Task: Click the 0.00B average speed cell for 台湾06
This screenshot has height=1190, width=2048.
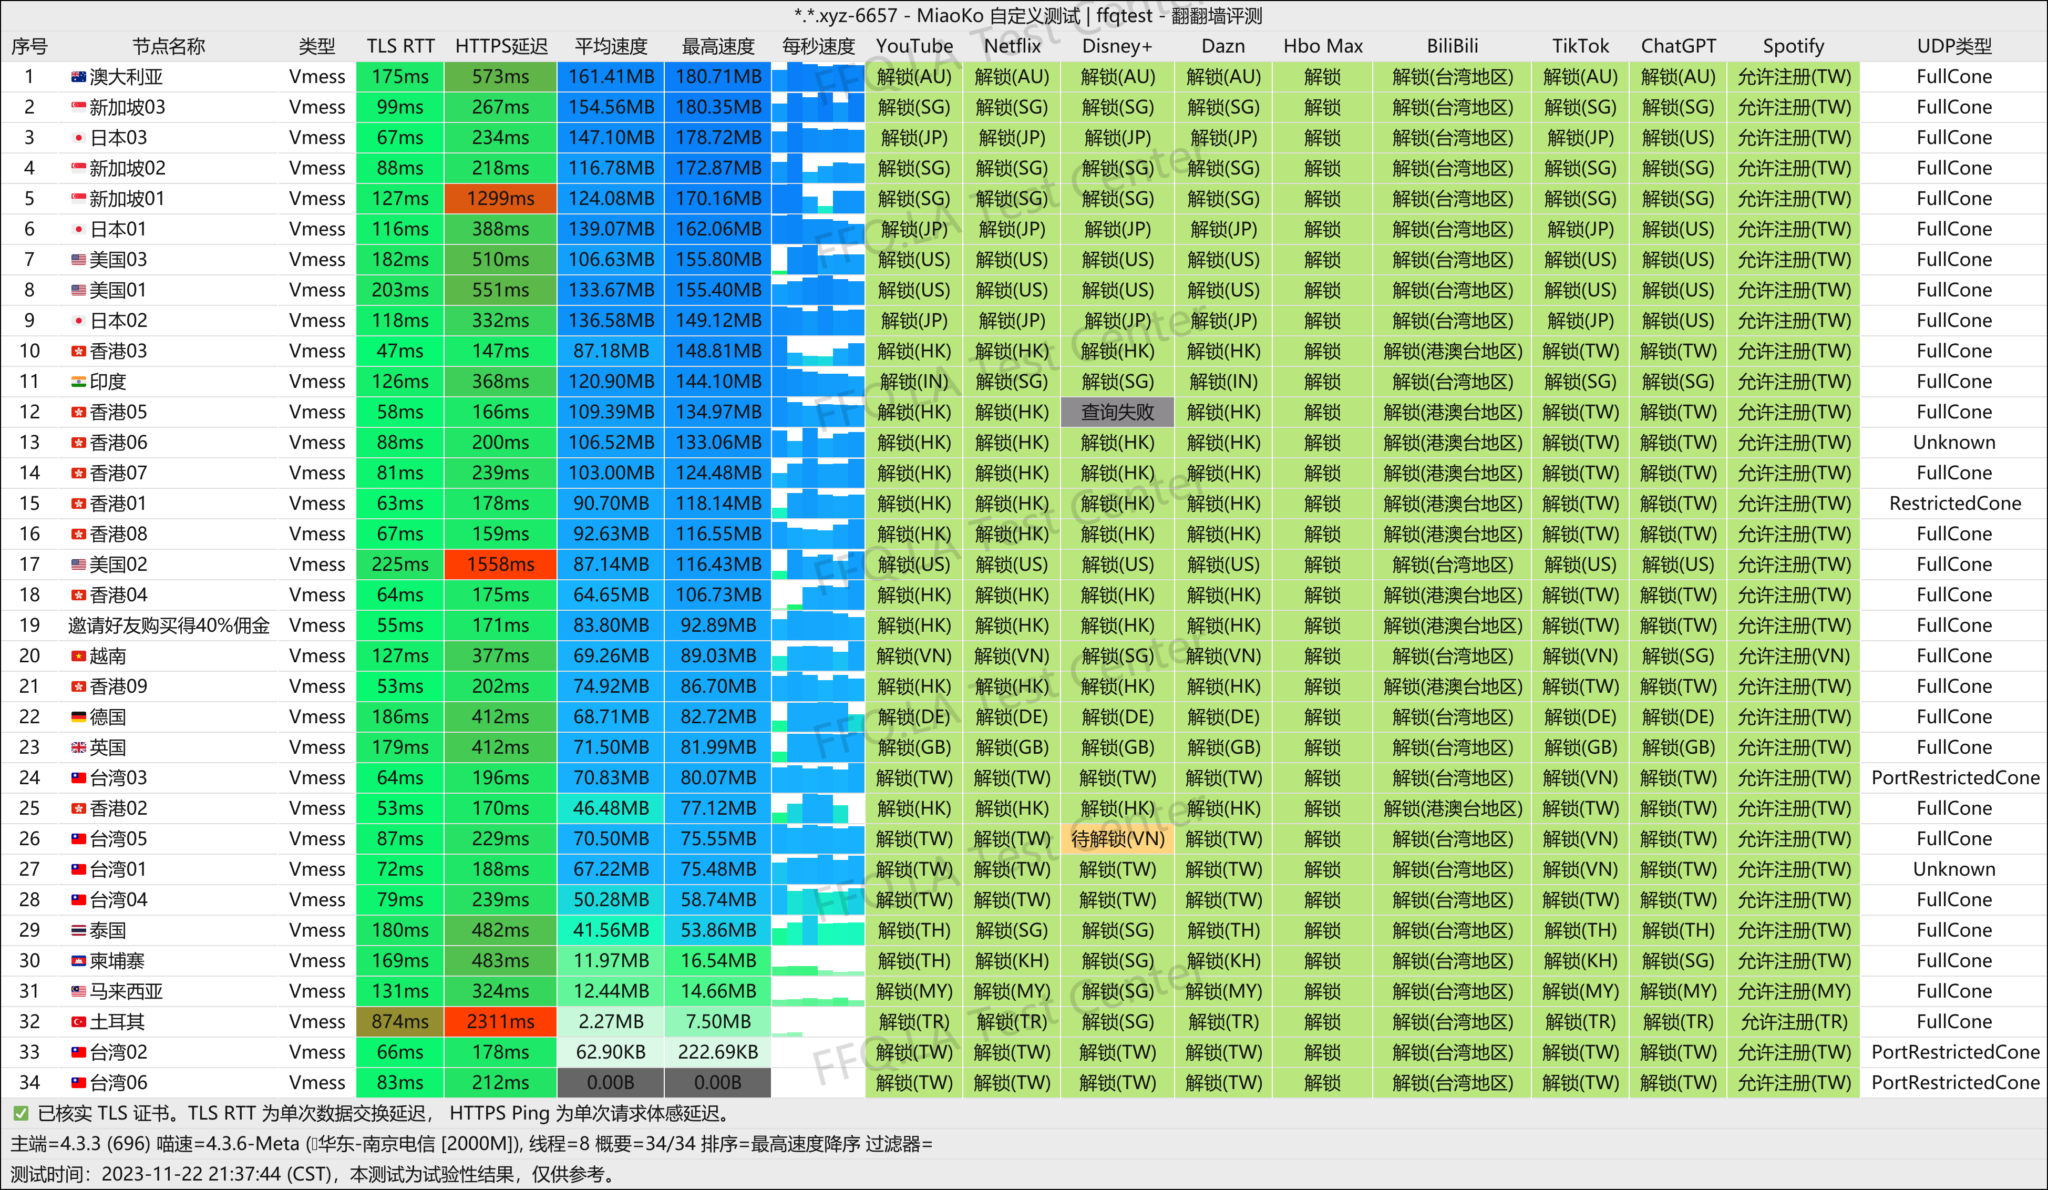Action: [610, 1083]
